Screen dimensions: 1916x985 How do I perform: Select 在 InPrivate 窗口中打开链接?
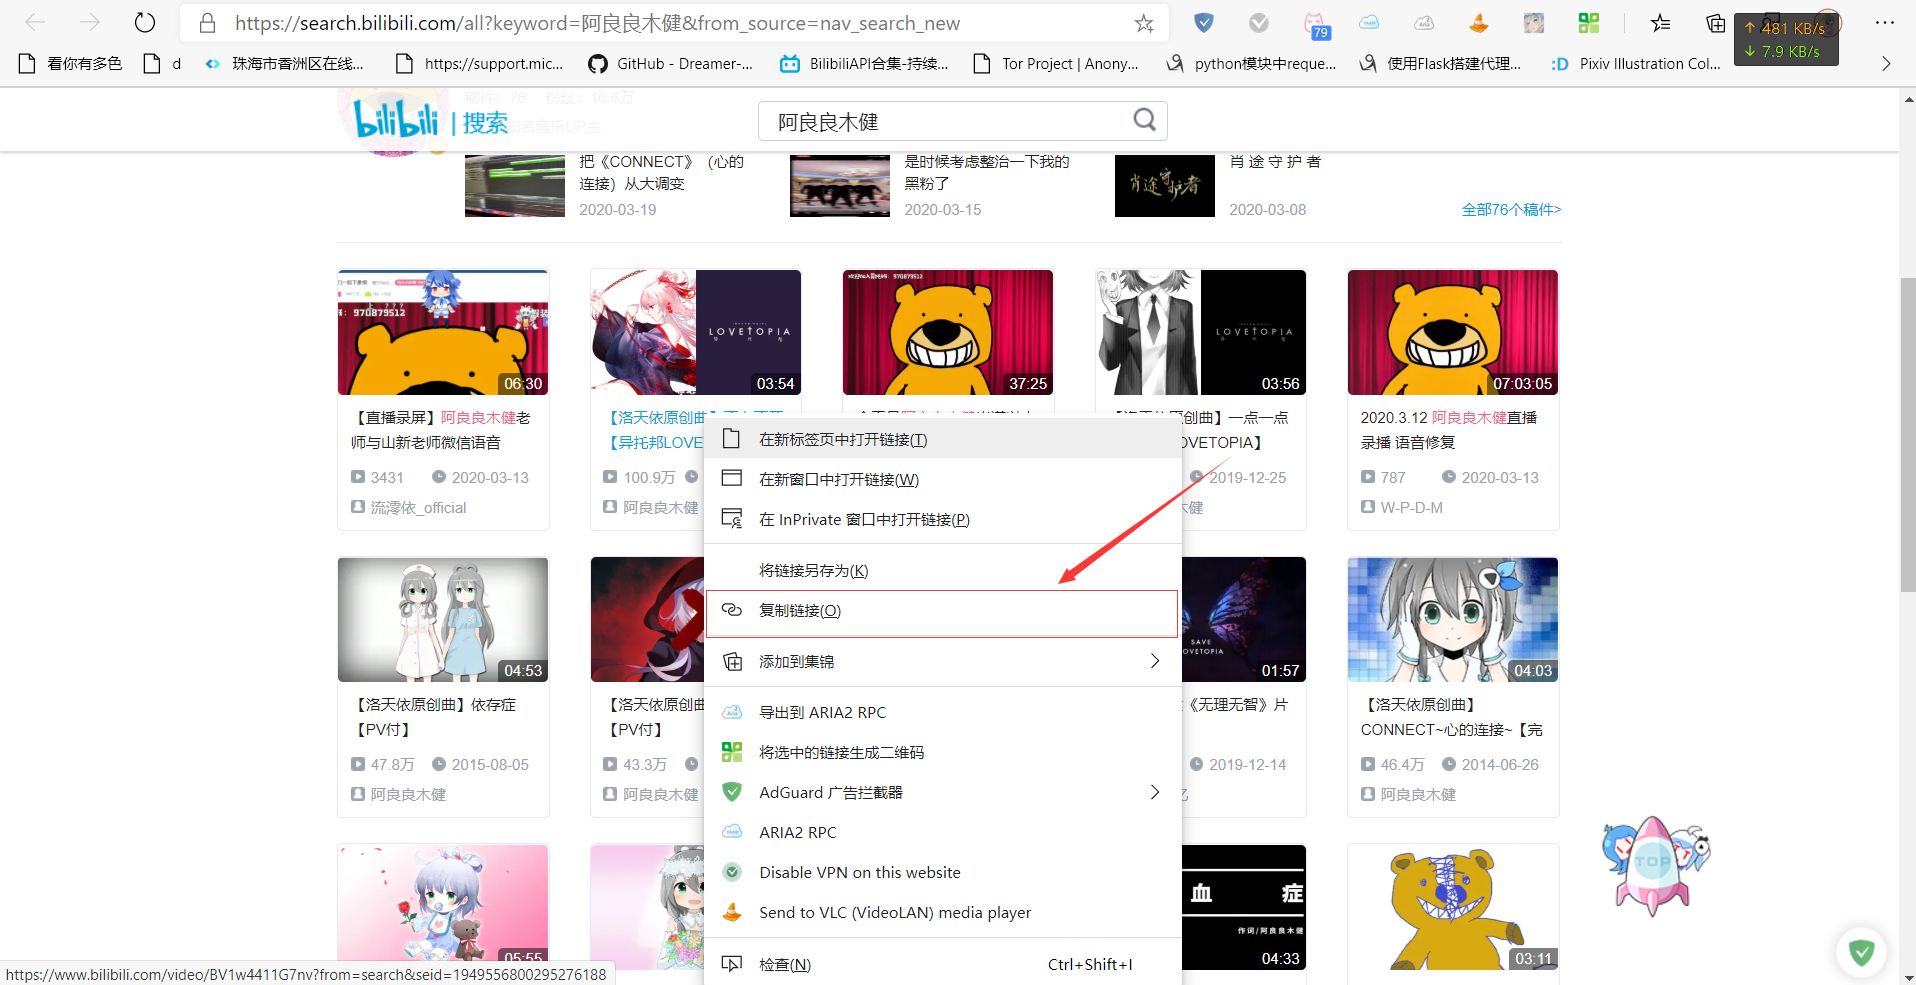tap(943, 519)
